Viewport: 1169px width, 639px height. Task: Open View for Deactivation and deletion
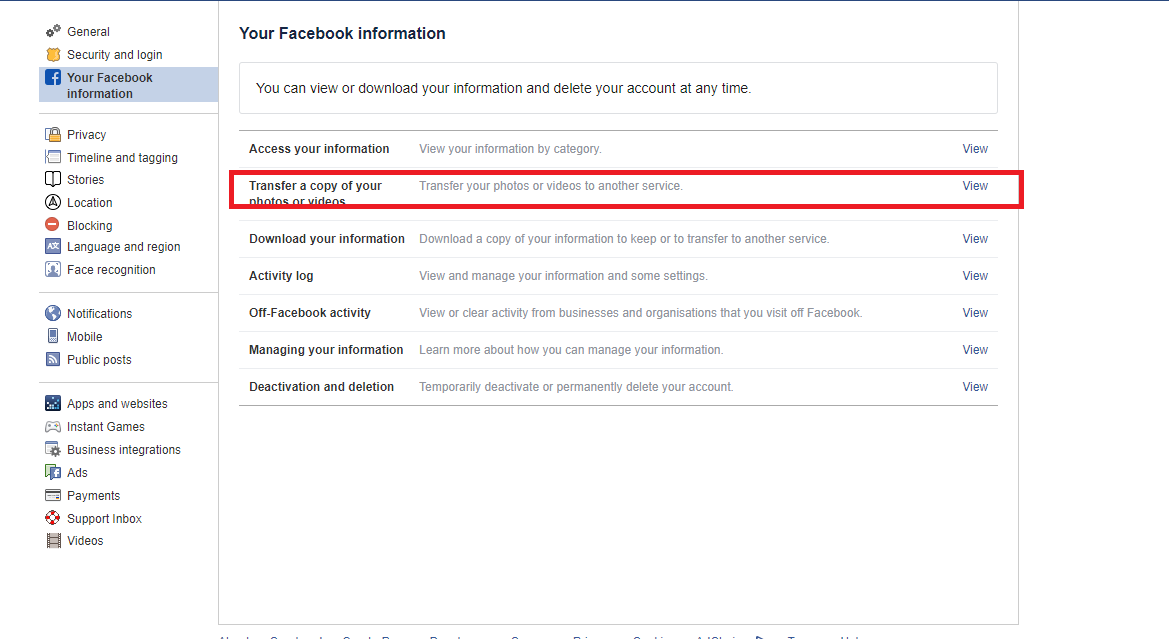click(x=975, y=387)
